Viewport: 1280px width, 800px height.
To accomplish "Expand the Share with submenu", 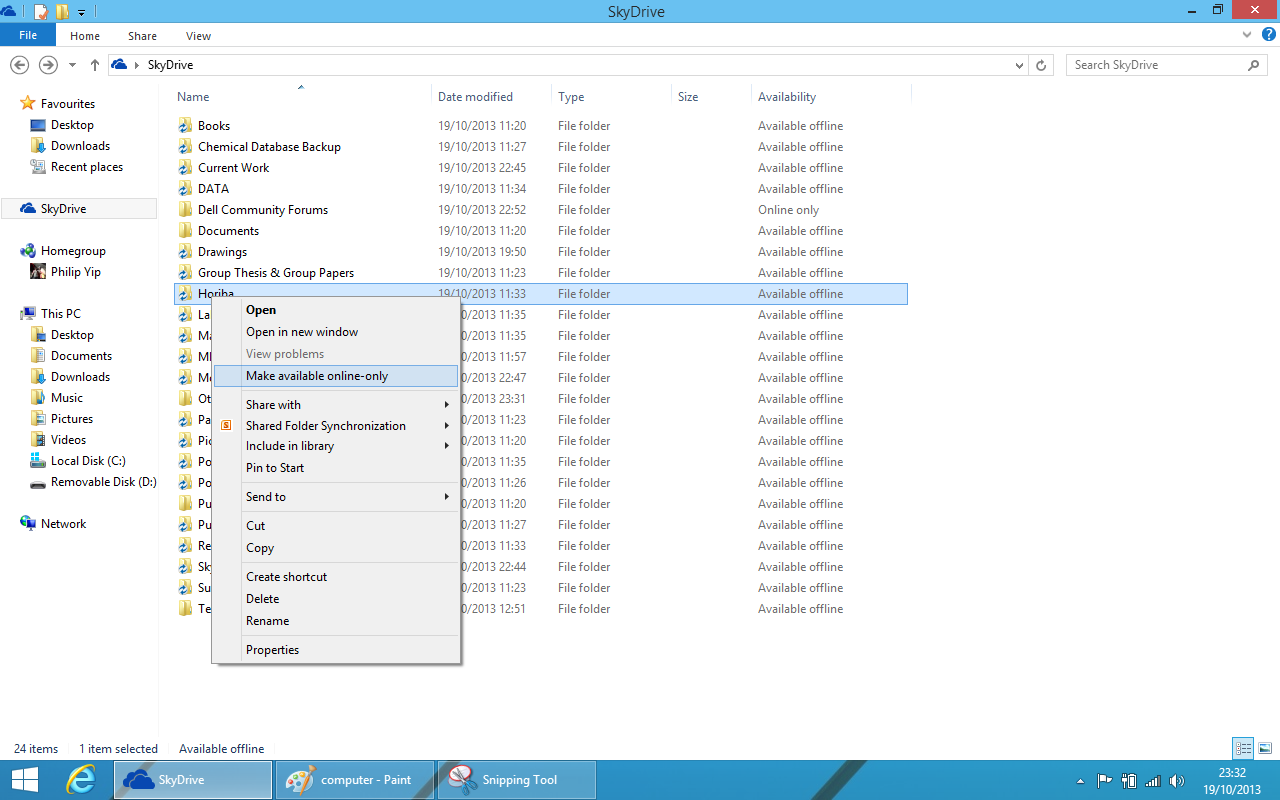I will (x=336, y=405).
